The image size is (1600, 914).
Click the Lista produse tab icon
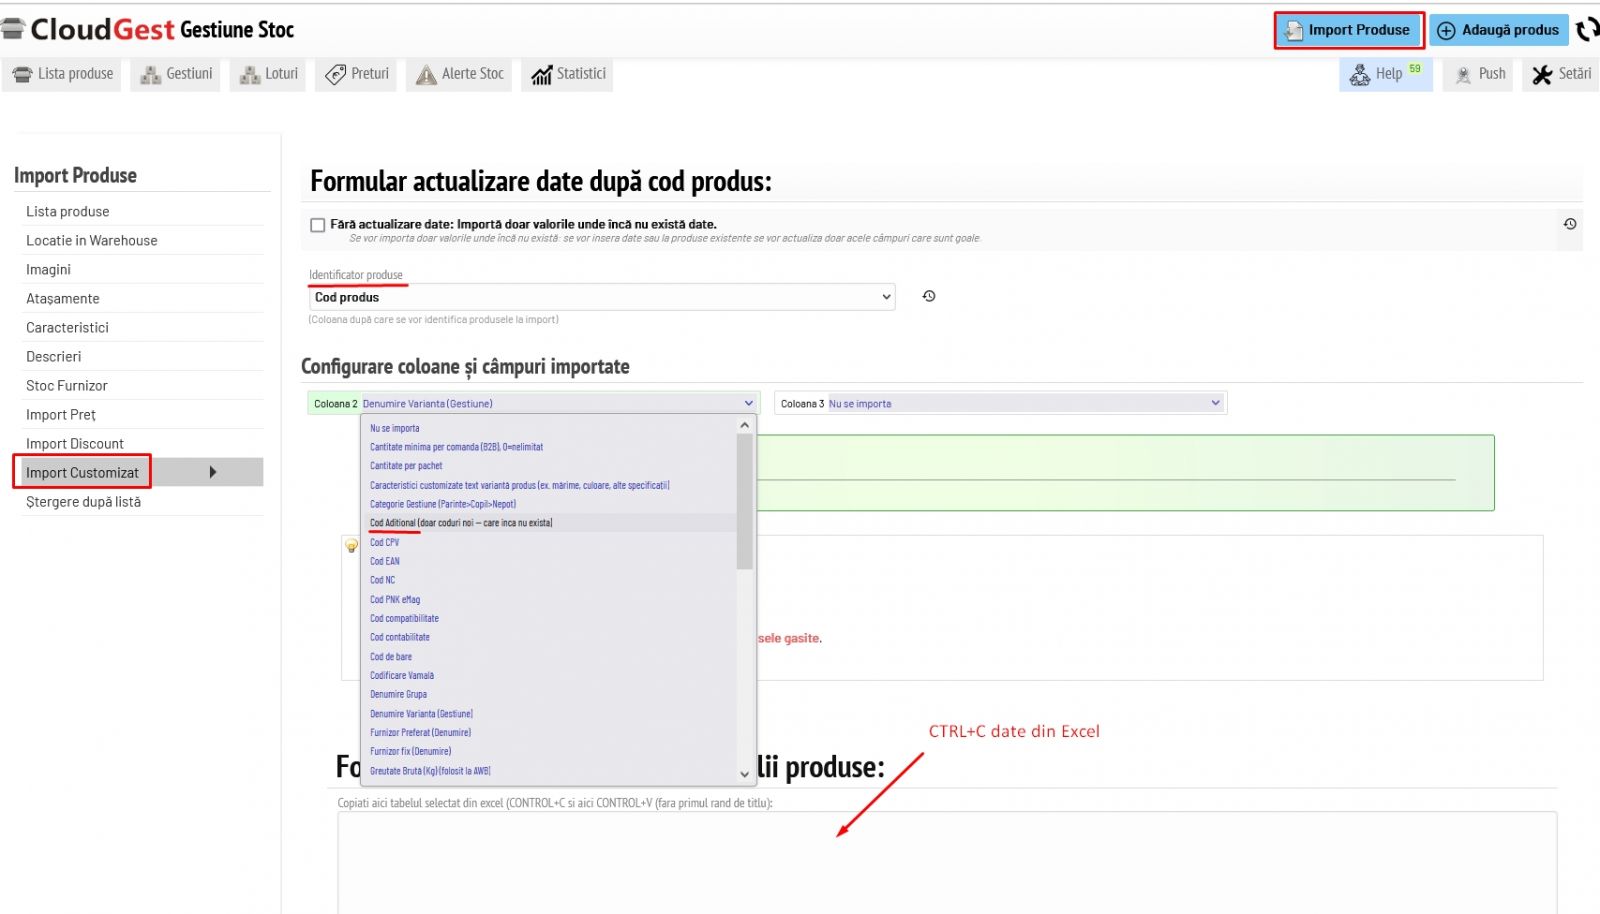22,74
